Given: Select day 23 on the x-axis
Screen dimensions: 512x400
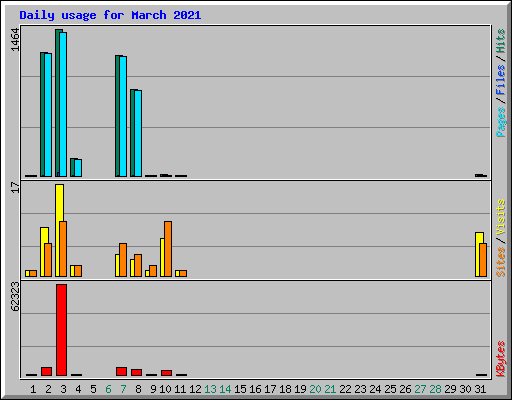Looking at the screenshot, I should click(x=360, y=389).
